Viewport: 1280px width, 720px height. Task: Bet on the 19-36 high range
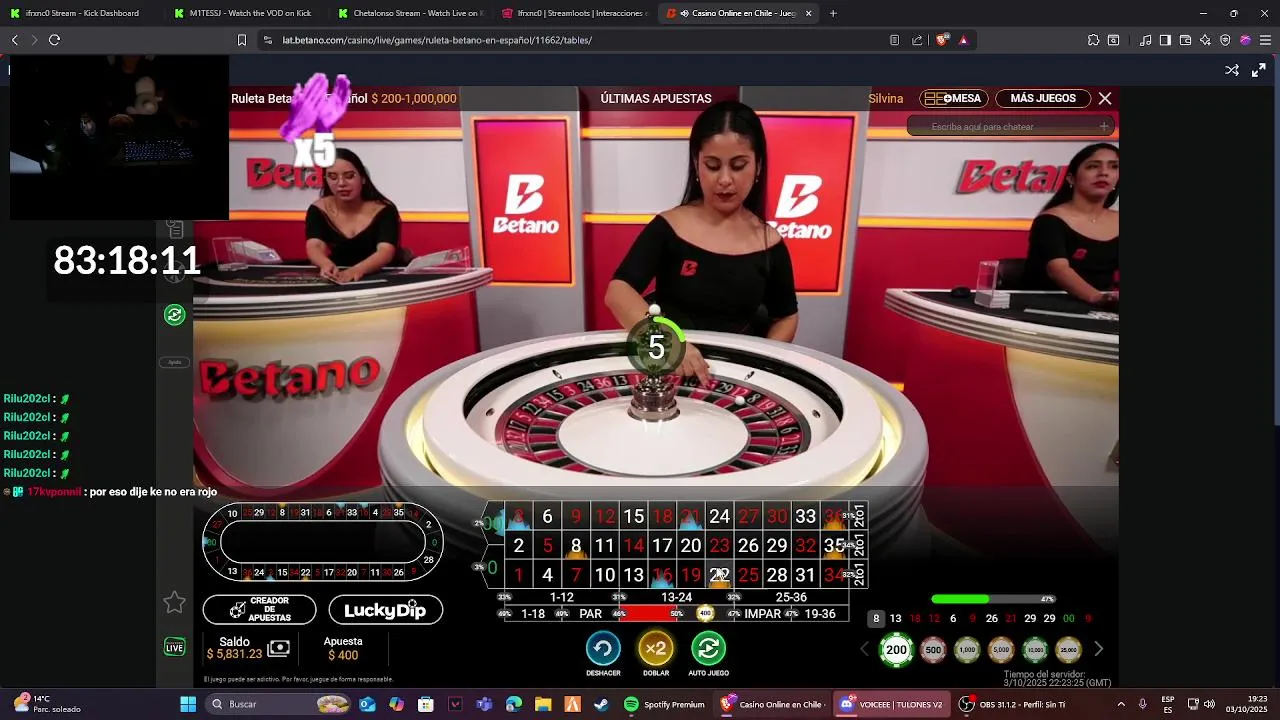(x=819, y=614)
